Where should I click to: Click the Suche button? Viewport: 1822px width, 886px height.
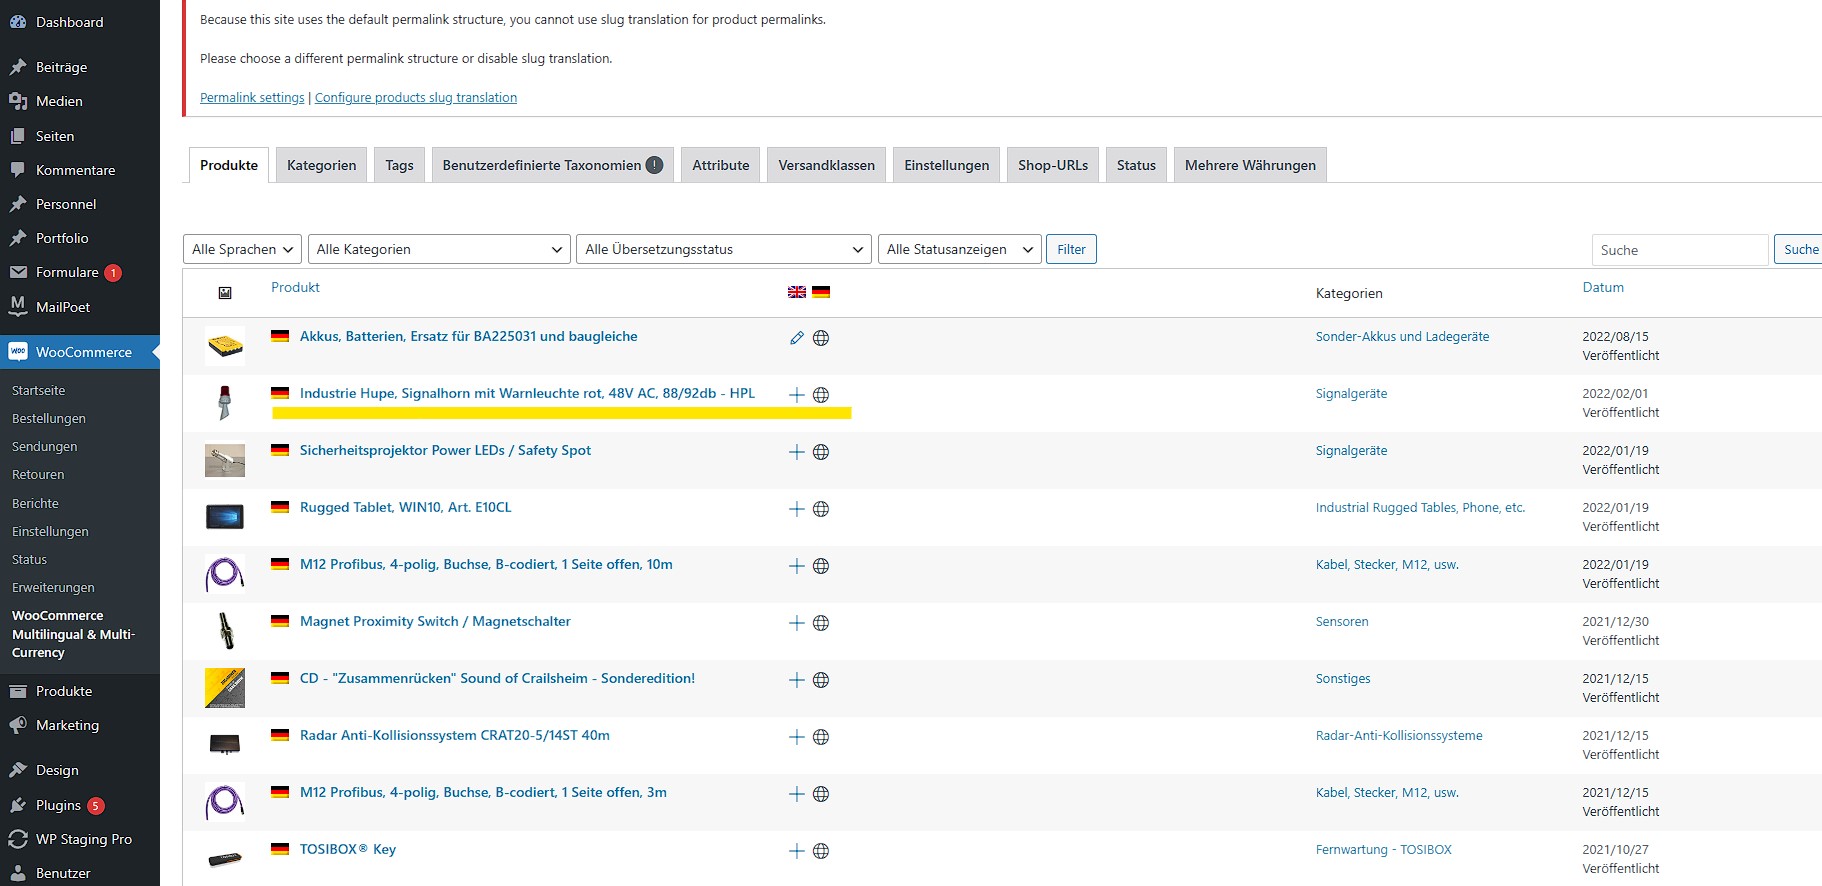point(1800,249)
